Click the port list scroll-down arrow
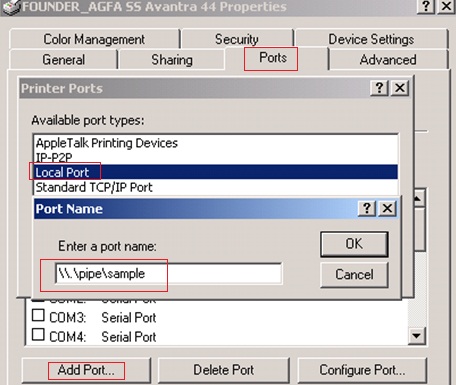Image resolution: width=456 pixels, height=385 pixels. click(417, 336)
